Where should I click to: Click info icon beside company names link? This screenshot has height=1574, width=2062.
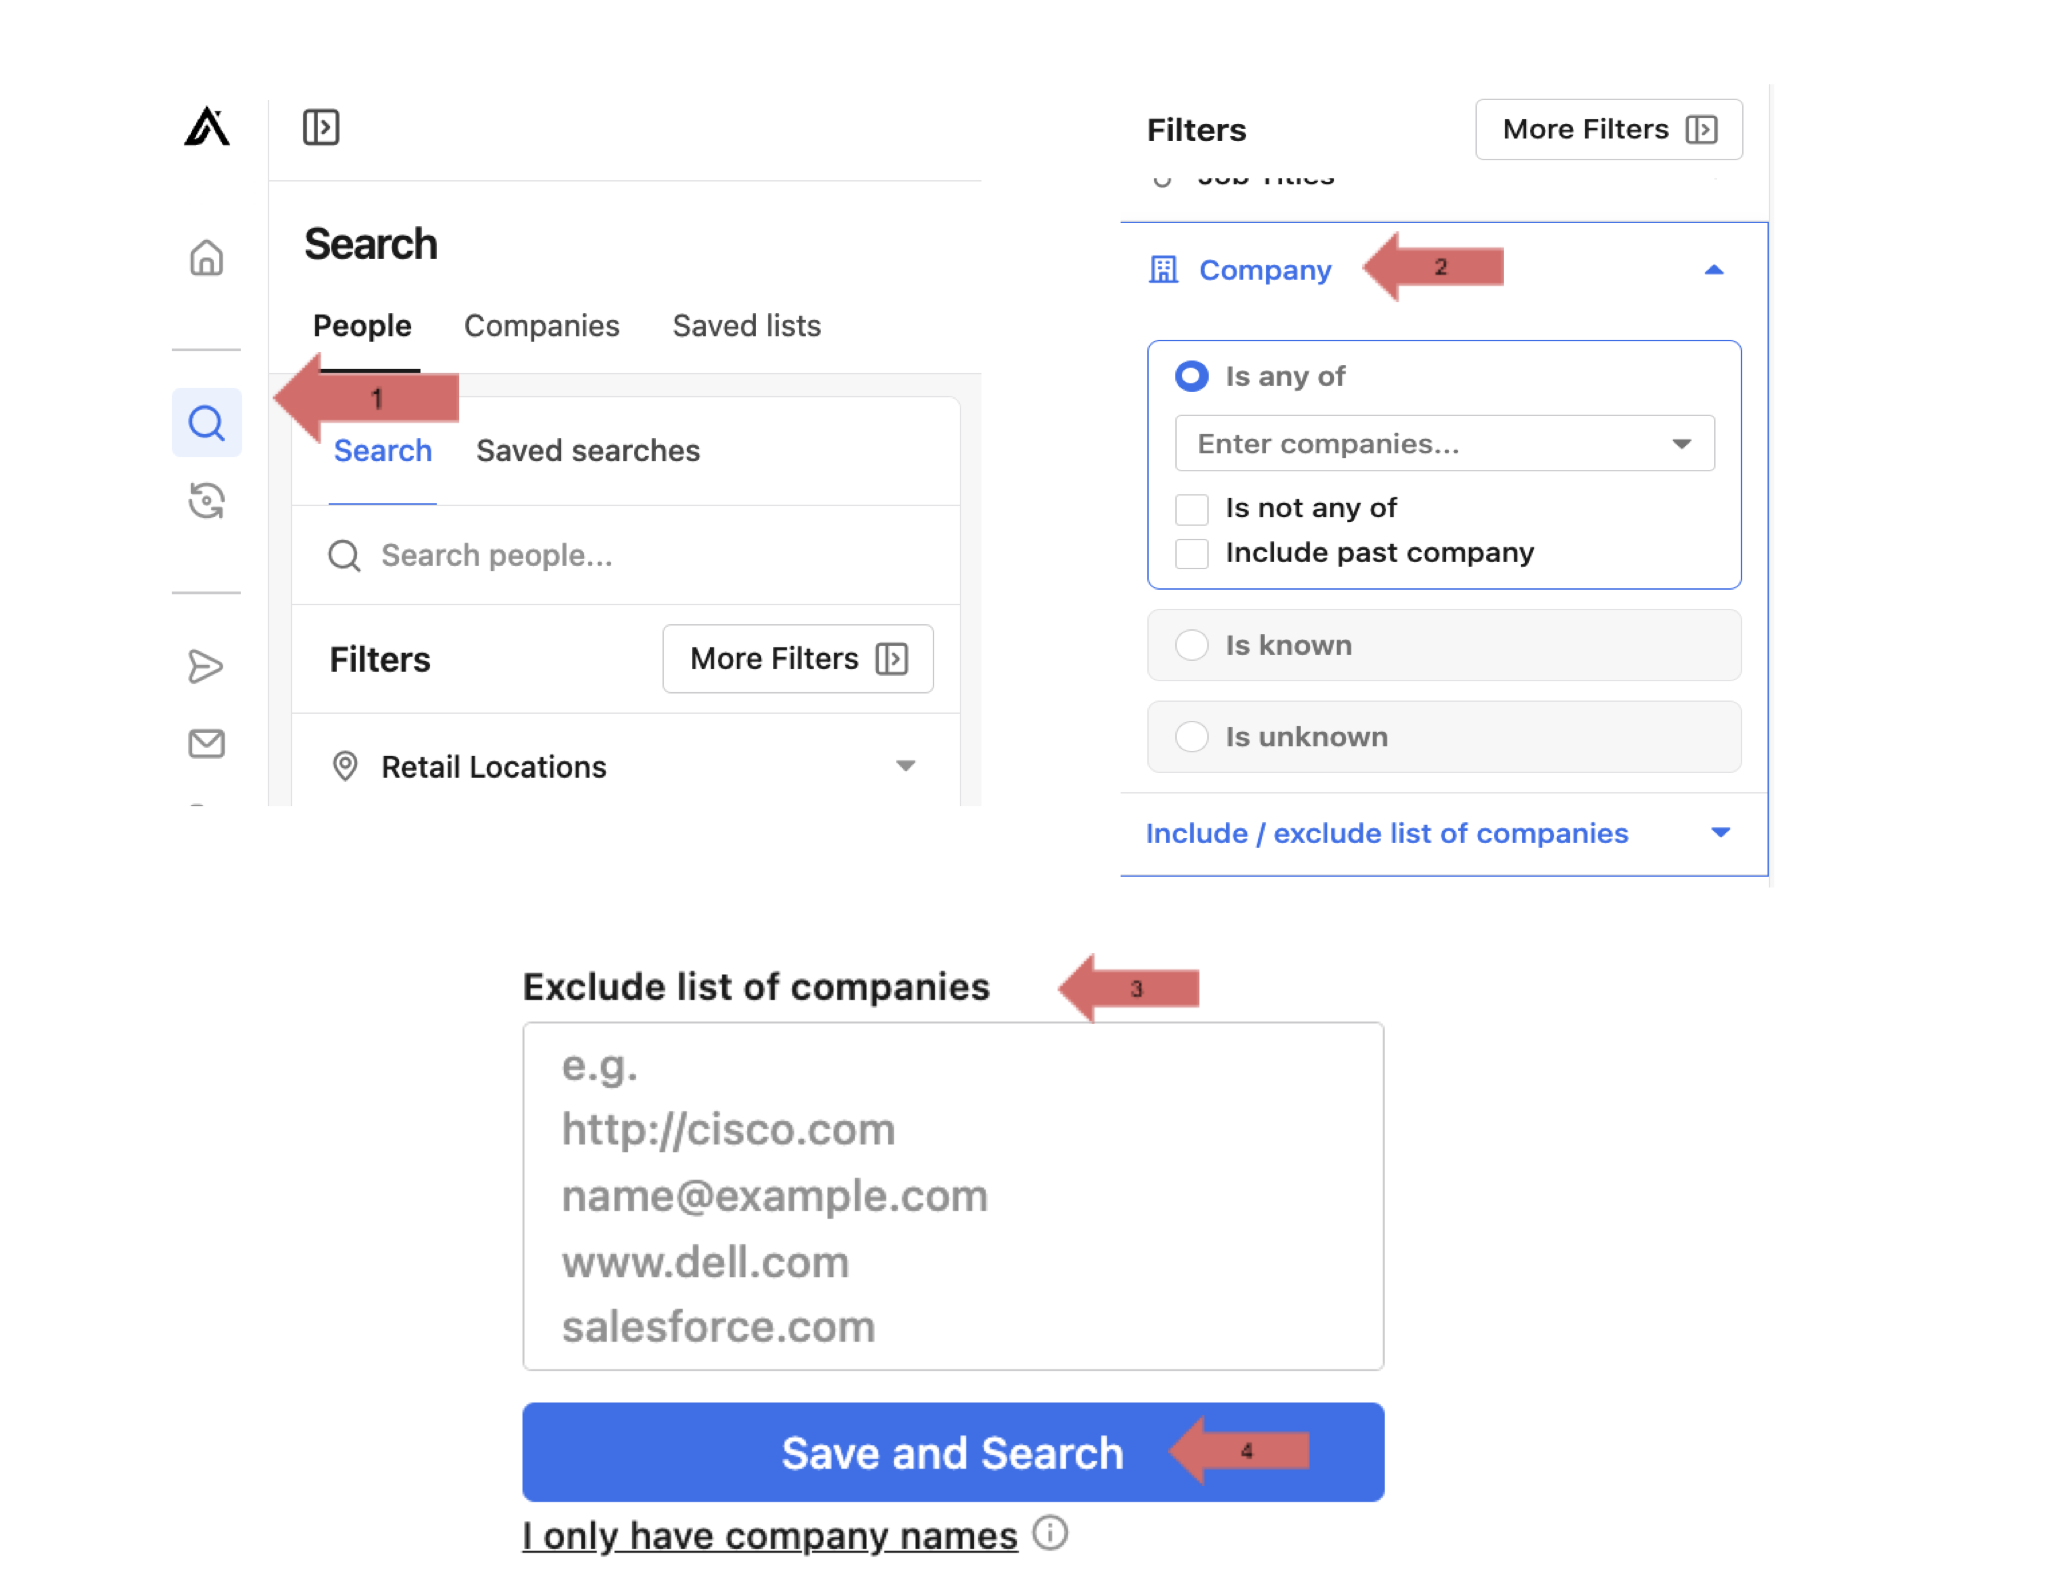(1050, 1533)
